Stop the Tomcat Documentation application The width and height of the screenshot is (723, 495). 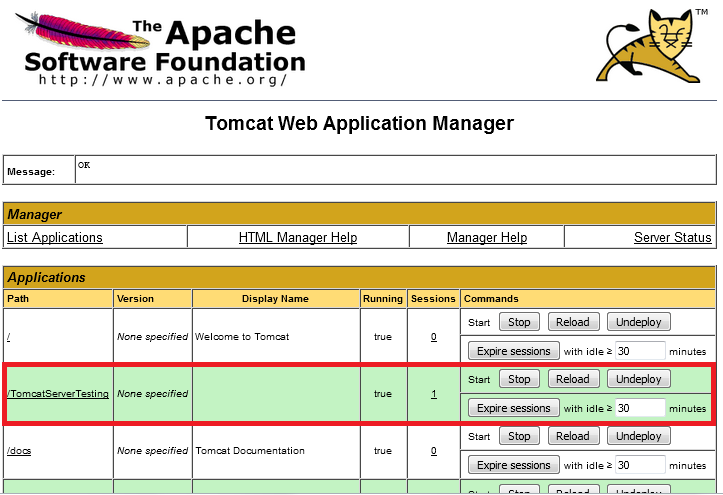519,436
